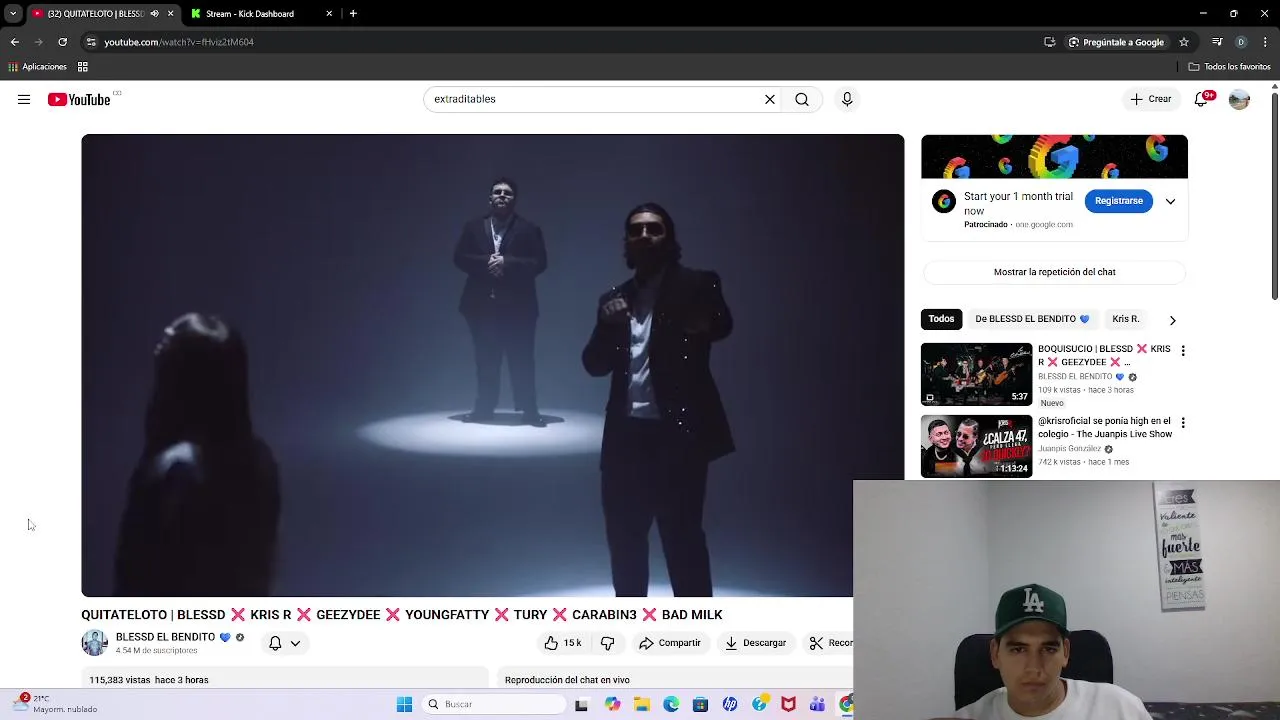1280x720 pixels.
Task: Open the YouTube hamburger guide menu
Action: [x=24, y=99]
